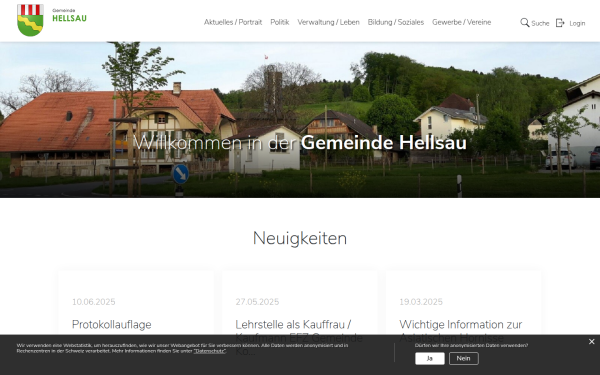Accept anonymized data with Ja button
The width and height of the screenshot is (600, 375).
coord(430,359)
